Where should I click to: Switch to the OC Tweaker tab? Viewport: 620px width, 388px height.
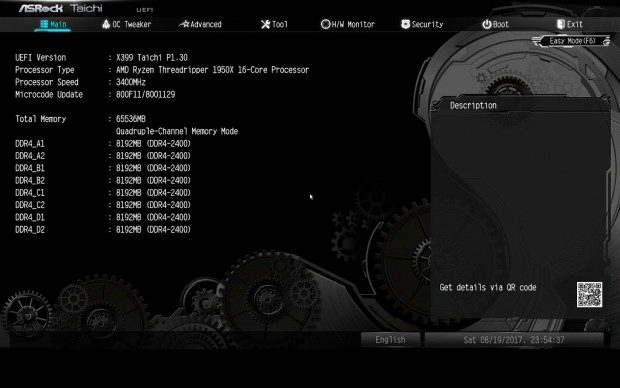tap(127, 24)
